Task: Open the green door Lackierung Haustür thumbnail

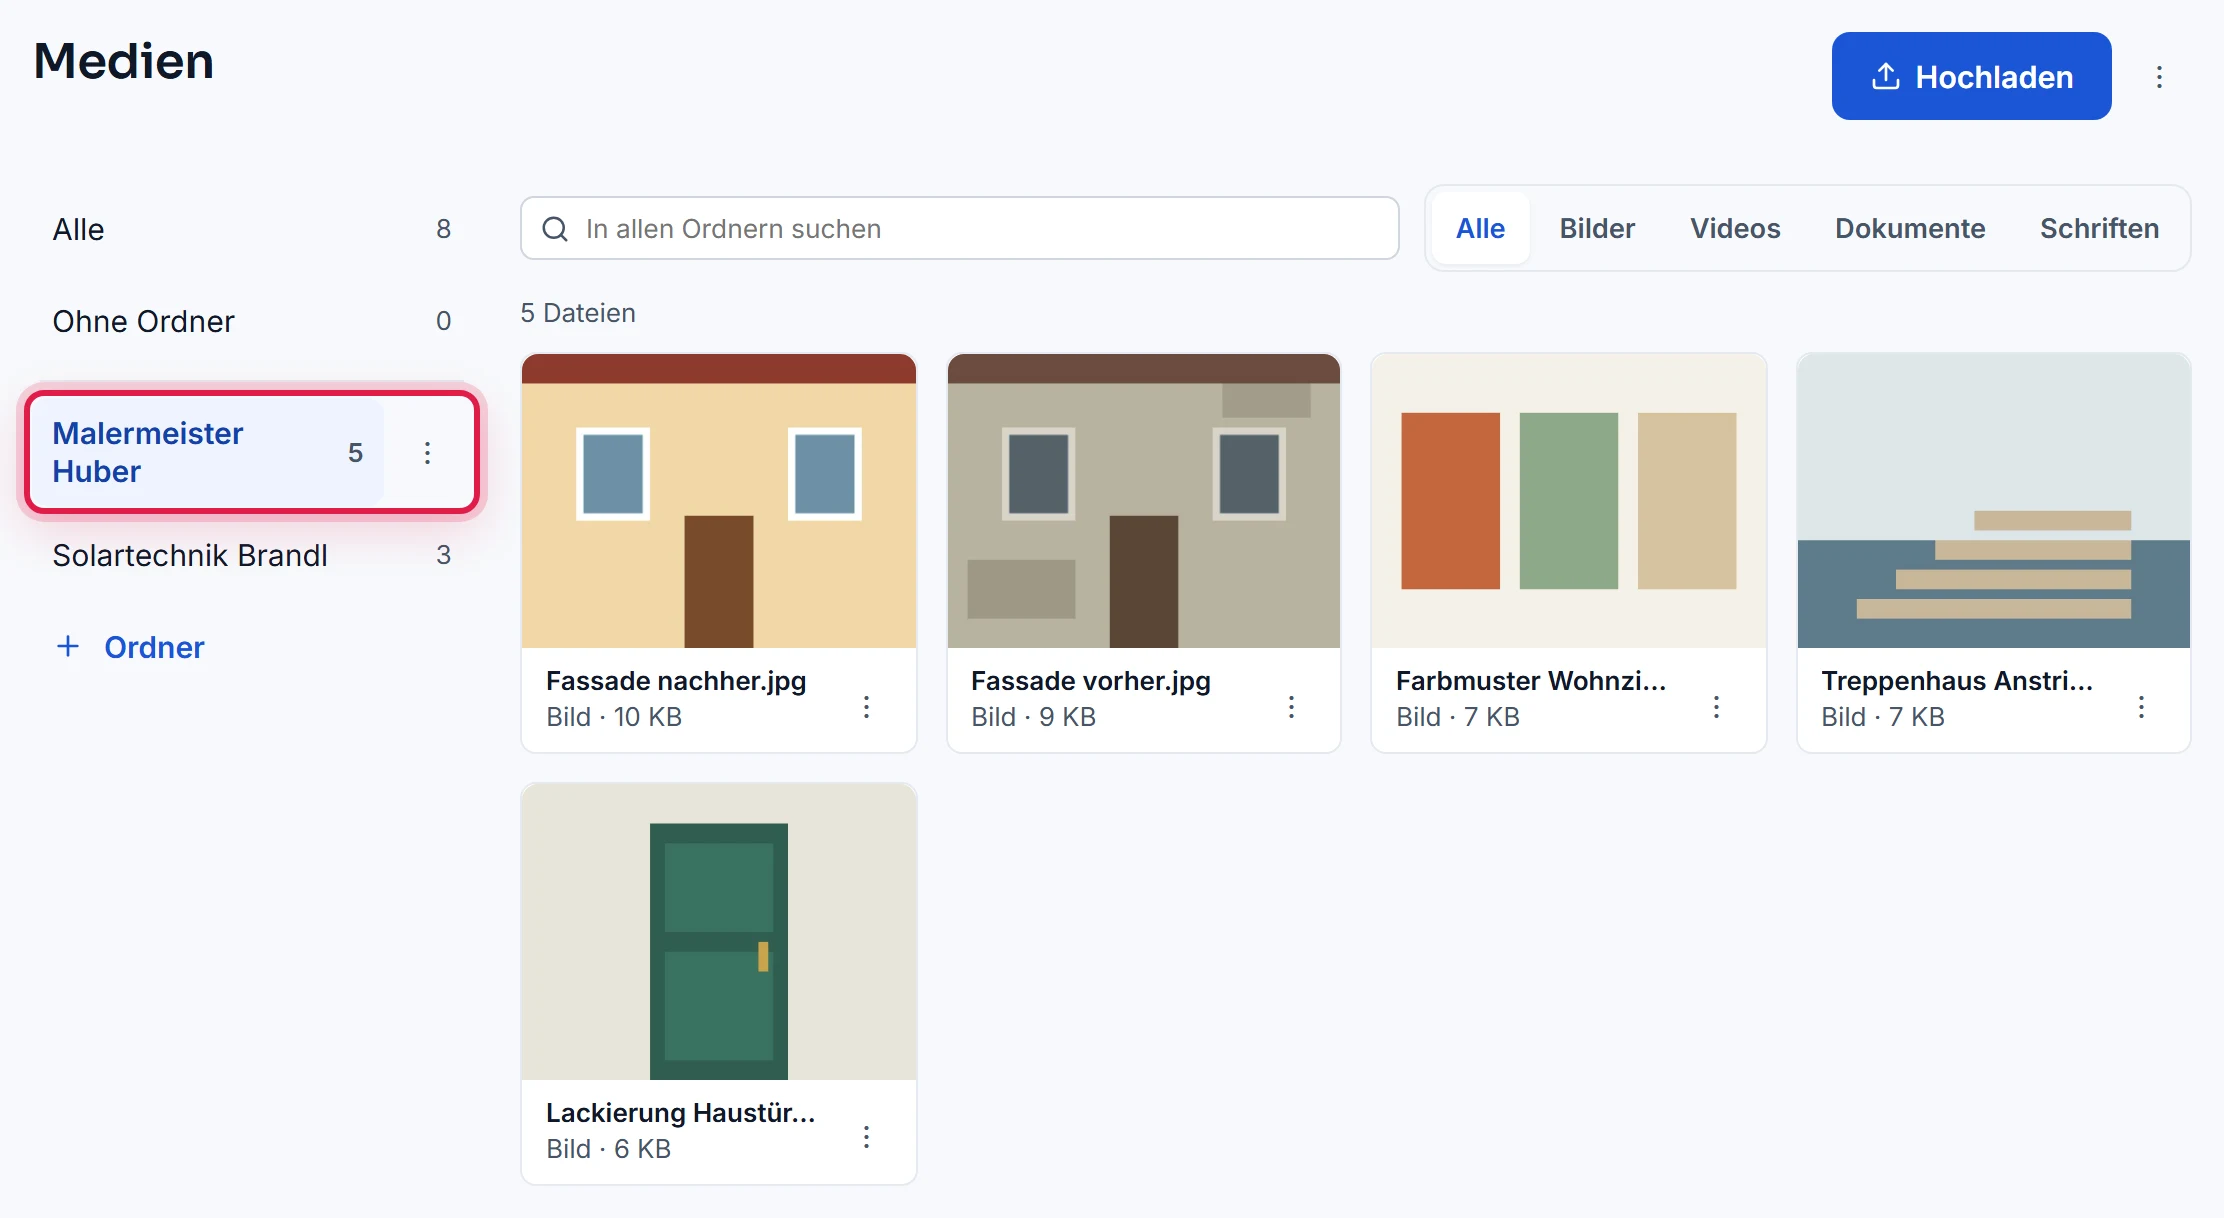Action: (x=718, y=932)
